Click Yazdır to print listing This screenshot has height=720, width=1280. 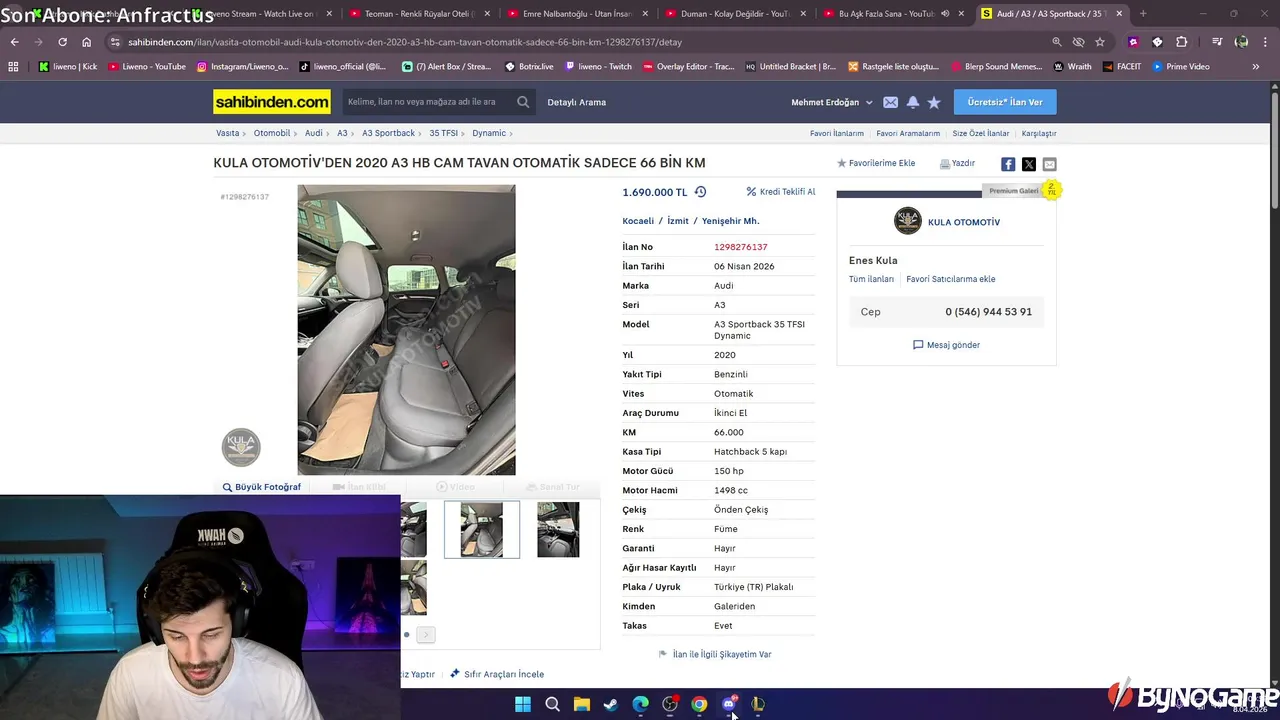pyautogui.click(x=957, y=163)
